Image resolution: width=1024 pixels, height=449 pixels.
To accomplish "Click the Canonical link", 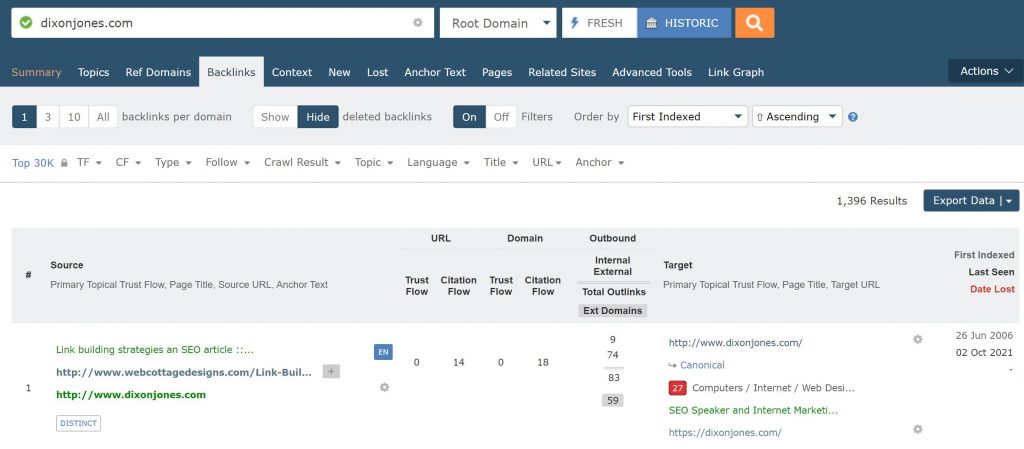I will (x=702, y=365).
